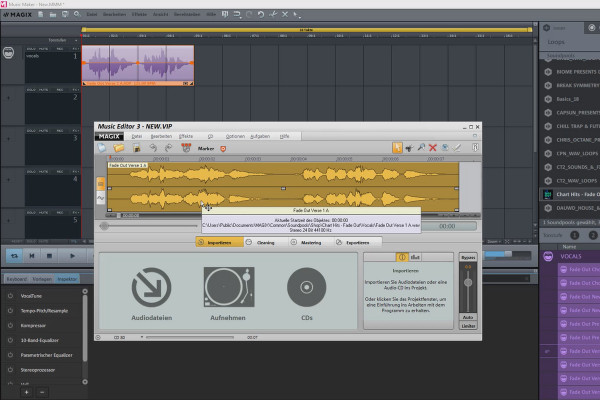Viewport: 600px width, 400px height.
Task: Select the Chart Hits - Fade Out soundpool
Action: 570,194
